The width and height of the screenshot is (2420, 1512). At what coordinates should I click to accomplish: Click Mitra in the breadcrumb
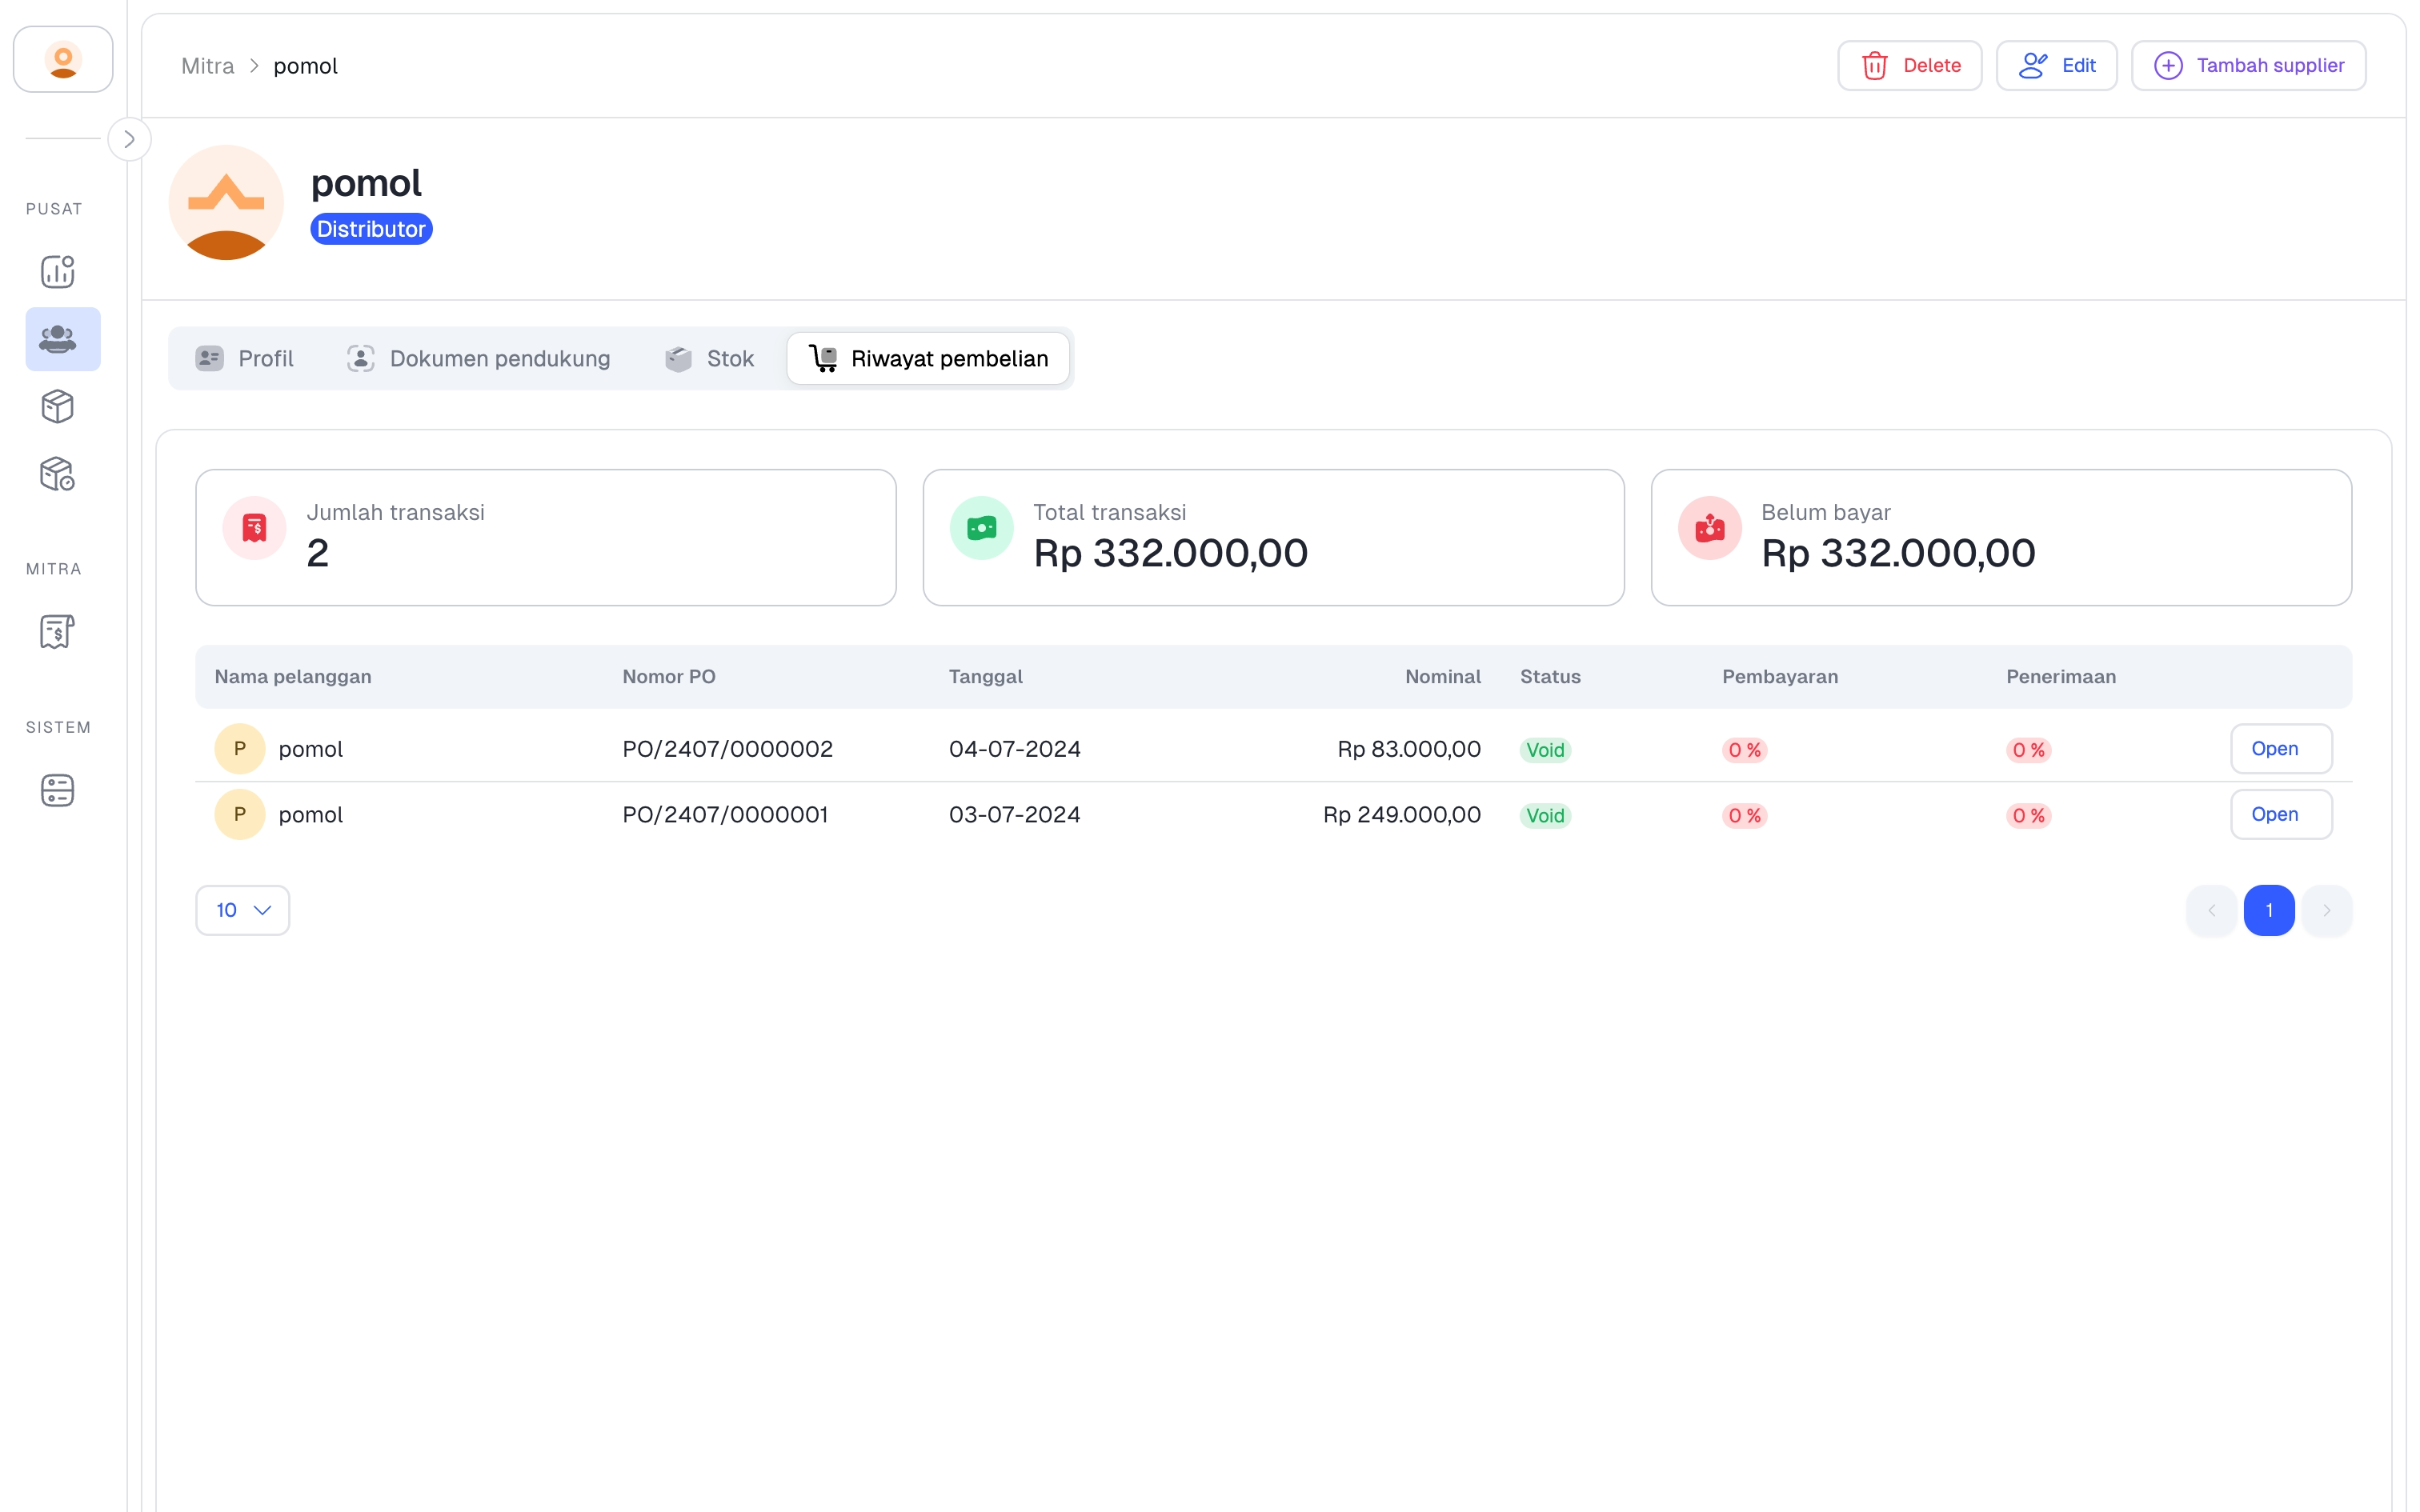click(x=207, y=66)
